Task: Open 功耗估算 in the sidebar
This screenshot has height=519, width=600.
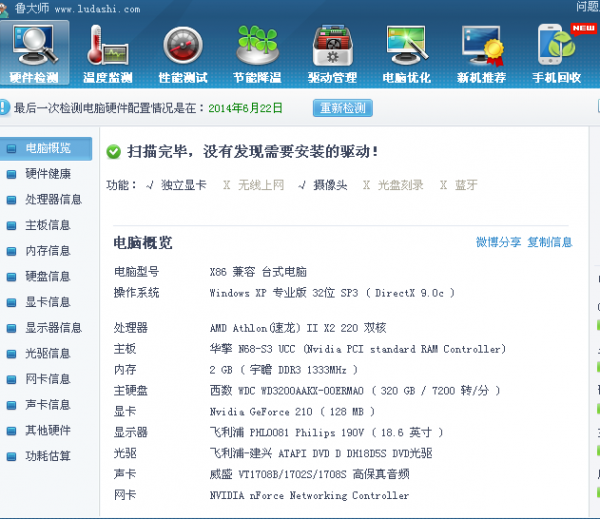Action: (46, 456)
